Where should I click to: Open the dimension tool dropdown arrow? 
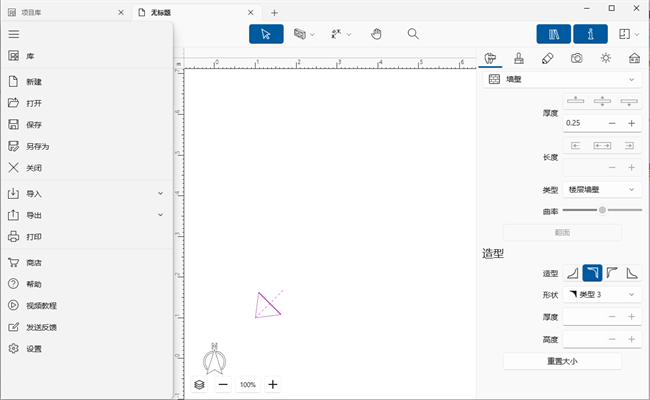pyautogui.click(x=349, y=34)
